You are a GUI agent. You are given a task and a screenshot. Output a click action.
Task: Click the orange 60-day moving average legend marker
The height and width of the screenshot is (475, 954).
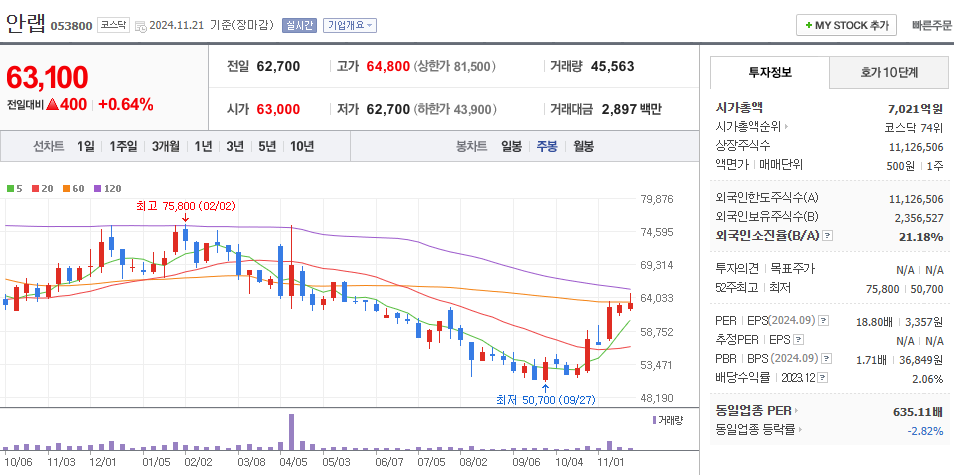pos(65,189)
